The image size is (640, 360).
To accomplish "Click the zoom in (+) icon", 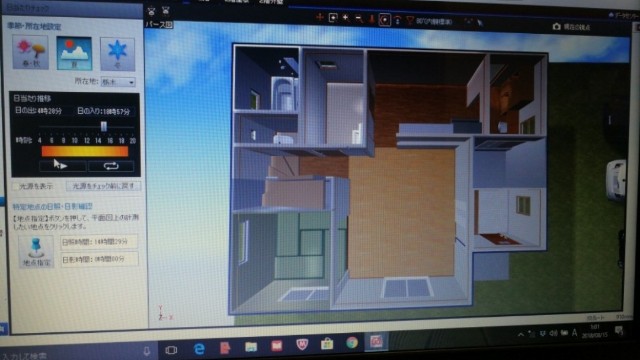I will (x=346, y=18).
